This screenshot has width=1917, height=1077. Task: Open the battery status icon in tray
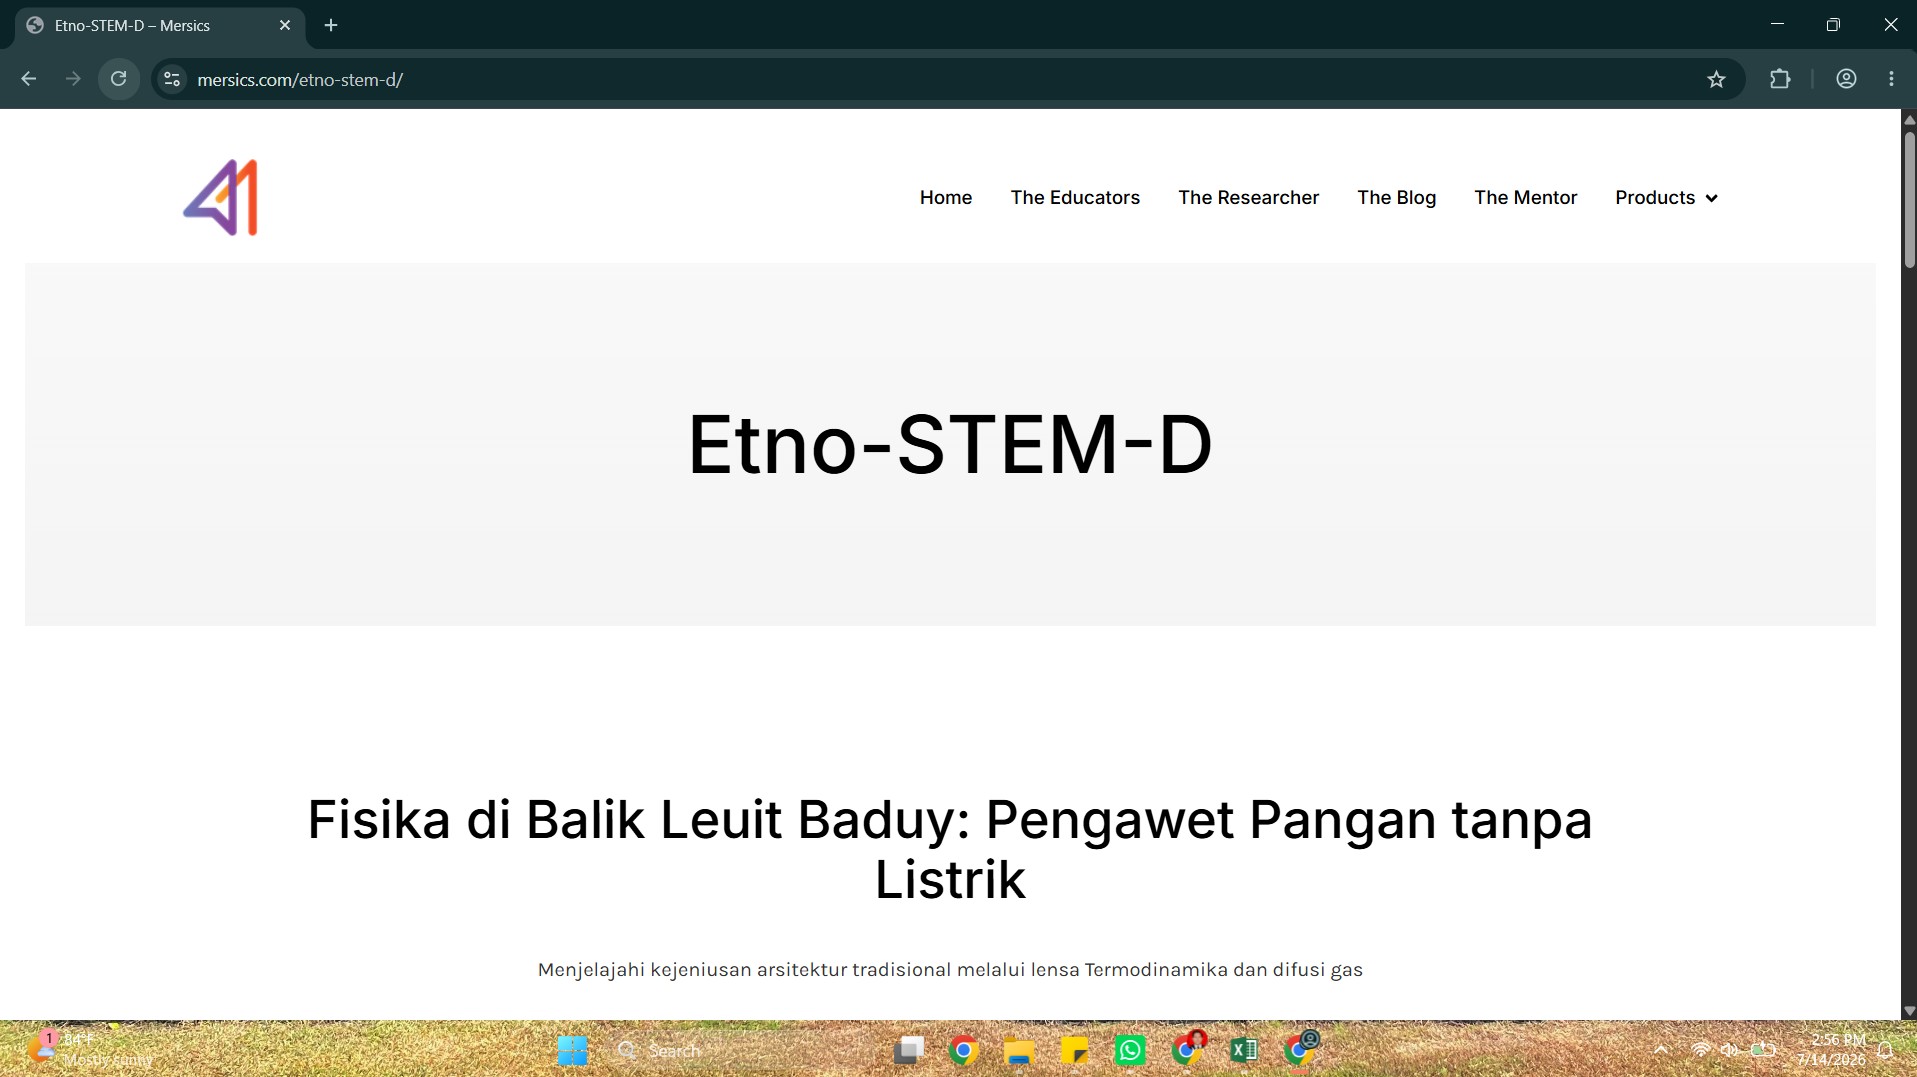coord(1762,1050)
